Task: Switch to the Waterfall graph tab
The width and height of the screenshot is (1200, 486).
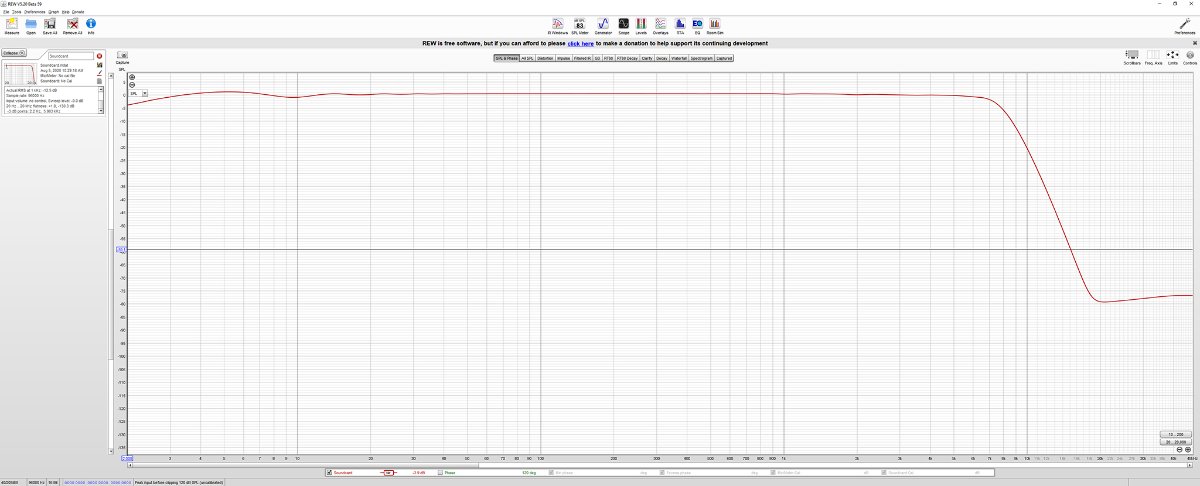Action: (679, 58)
